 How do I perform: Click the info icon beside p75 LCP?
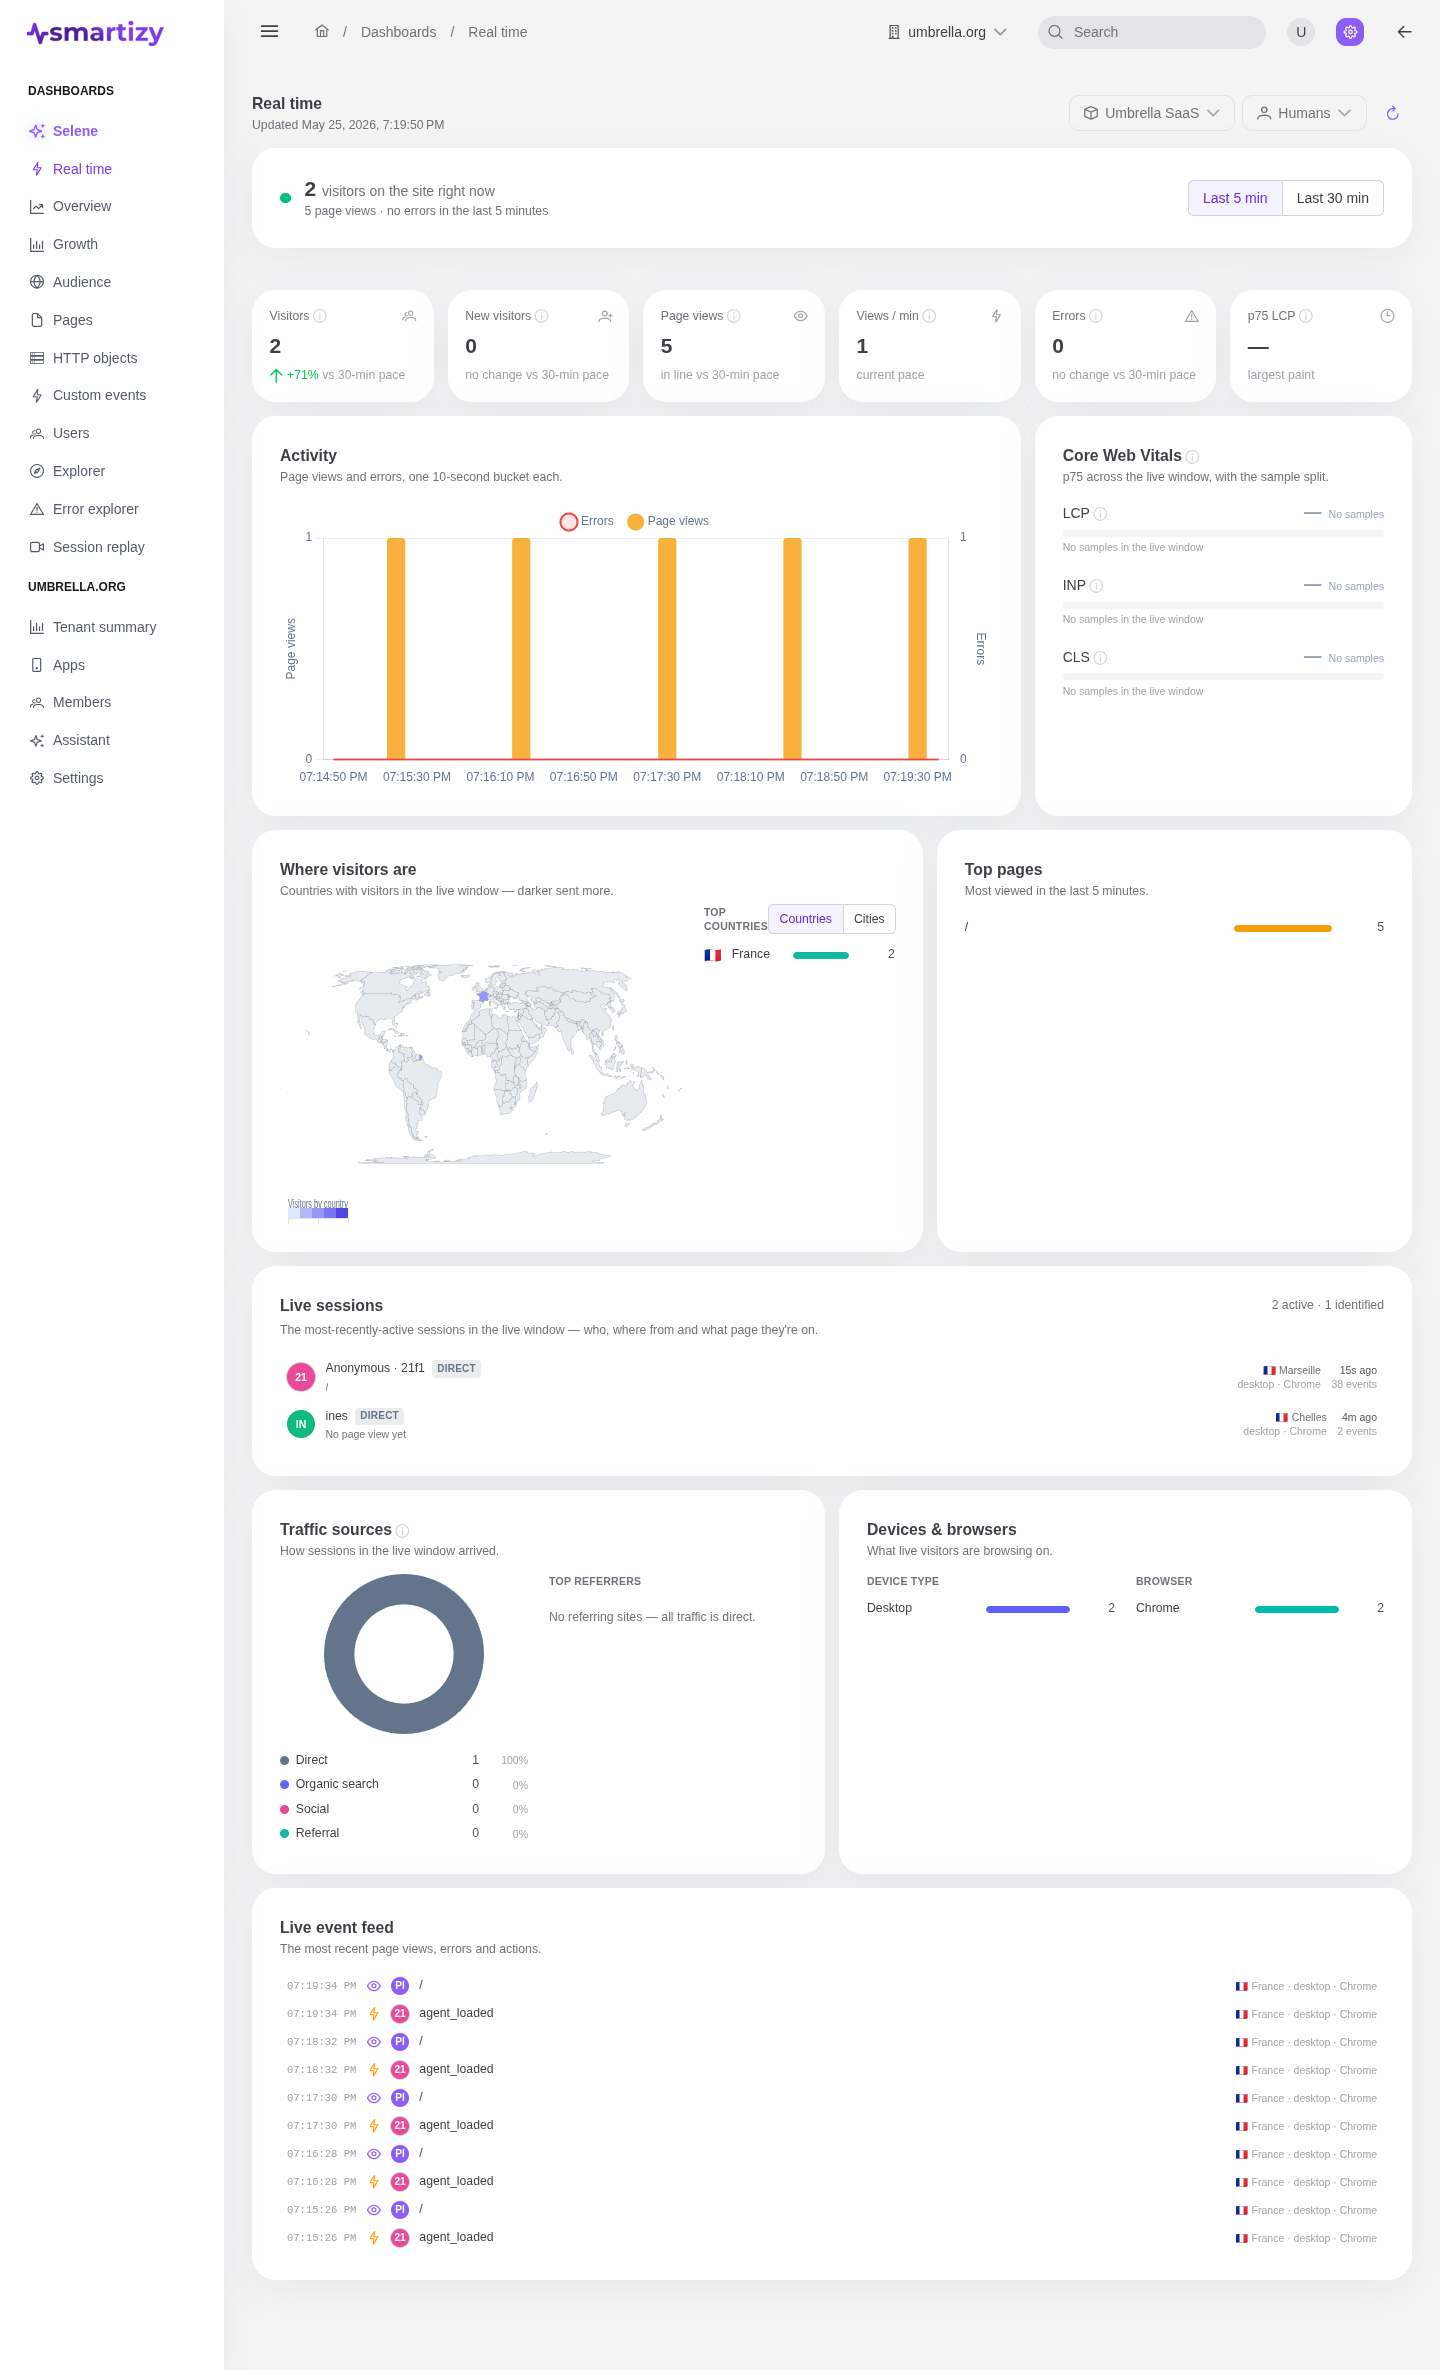(1306, 316)
